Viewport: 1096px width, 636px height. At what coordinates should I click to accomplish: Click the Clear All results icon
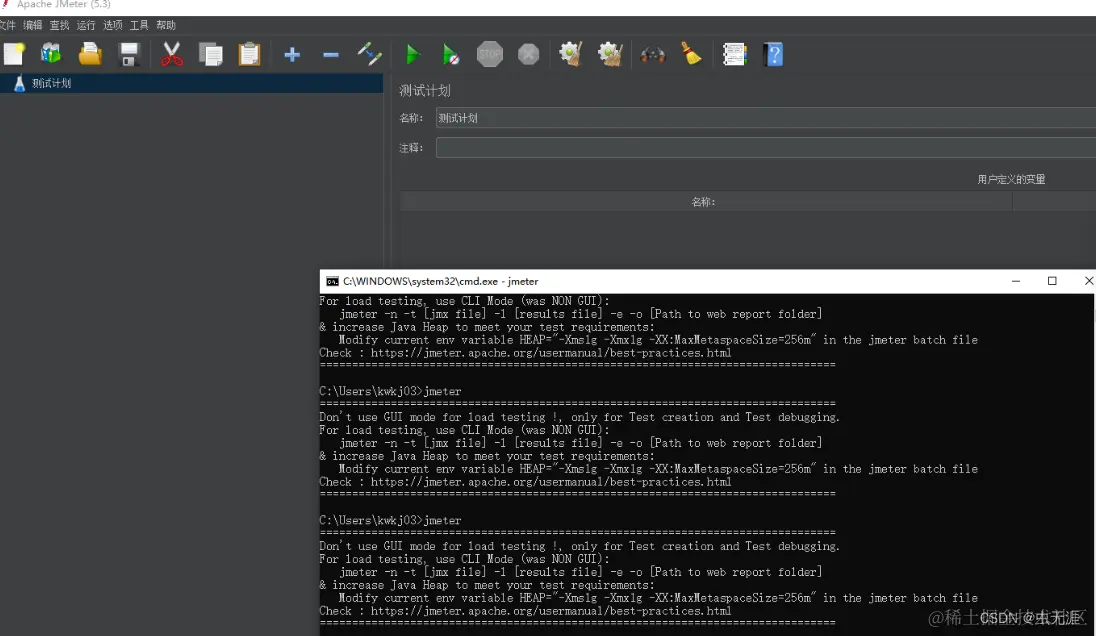pos(610,54)
